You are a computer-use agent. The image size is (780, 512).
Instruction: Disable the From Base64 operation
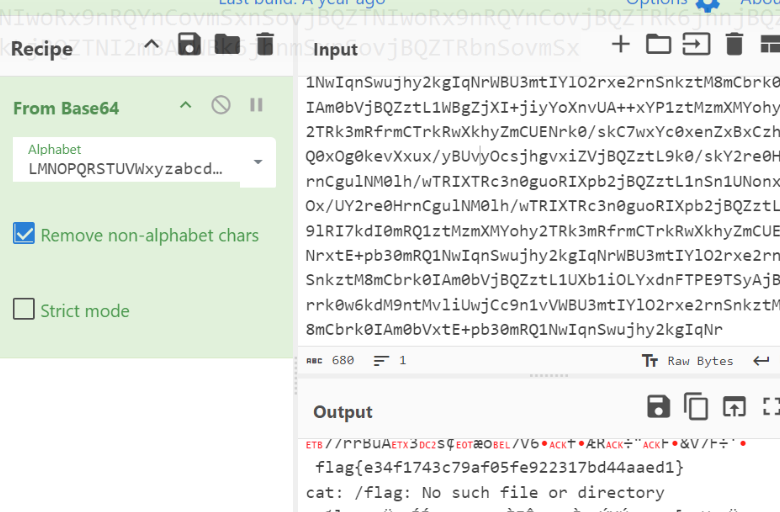coord(221,105)
